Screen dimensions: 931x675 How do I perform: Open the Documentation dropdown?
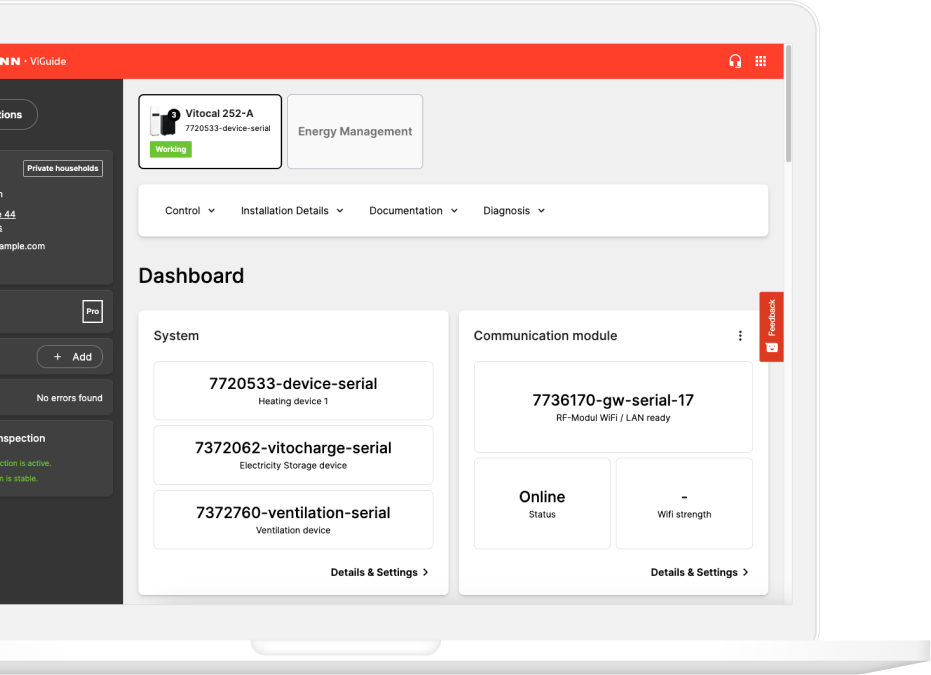[413, 211]
